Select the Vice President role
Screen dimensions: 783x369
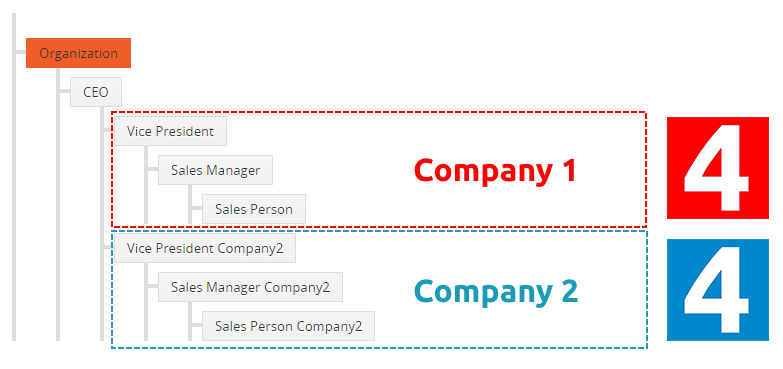(170, 131)
